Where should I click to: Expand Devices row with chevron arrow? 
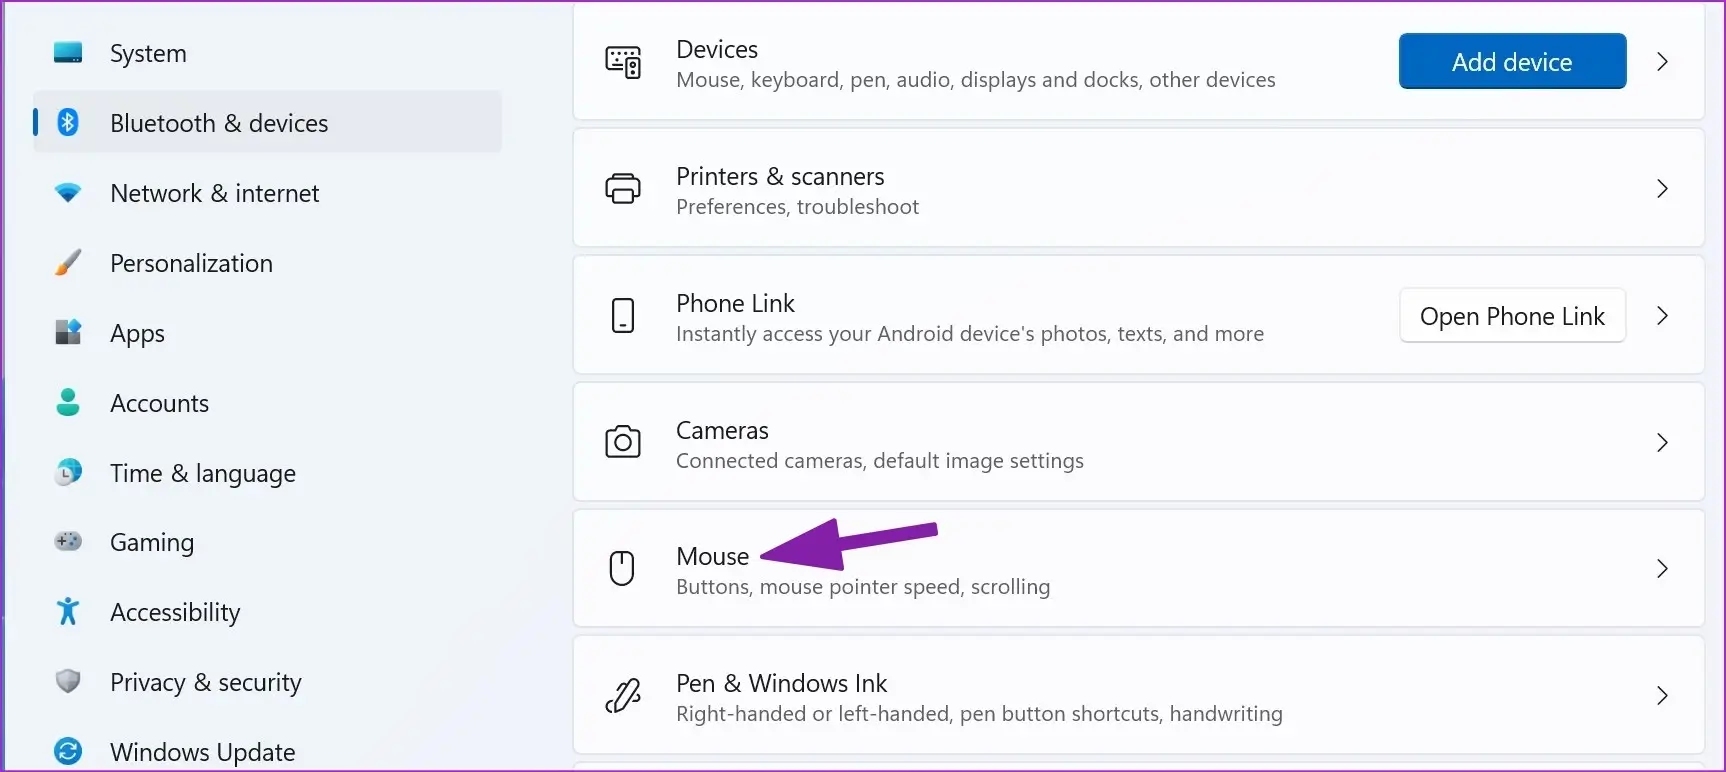1662,62
